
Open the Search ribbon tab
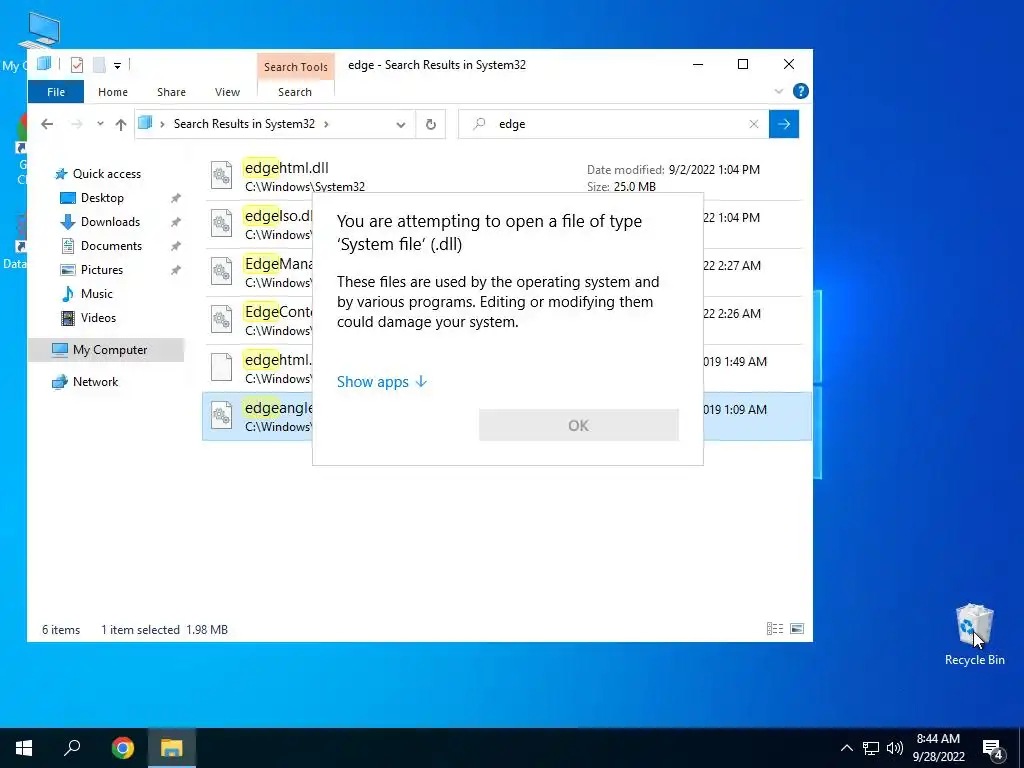click(295, 92)
